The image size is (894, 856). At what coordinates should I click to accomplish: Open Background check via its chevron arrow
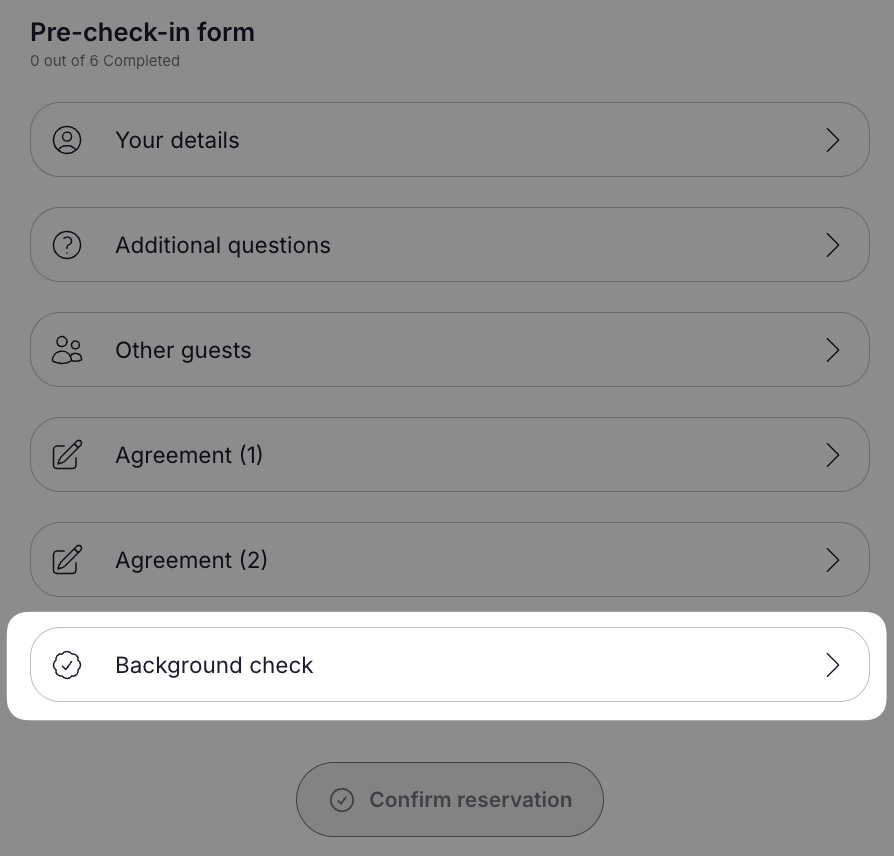click(833, 665)
